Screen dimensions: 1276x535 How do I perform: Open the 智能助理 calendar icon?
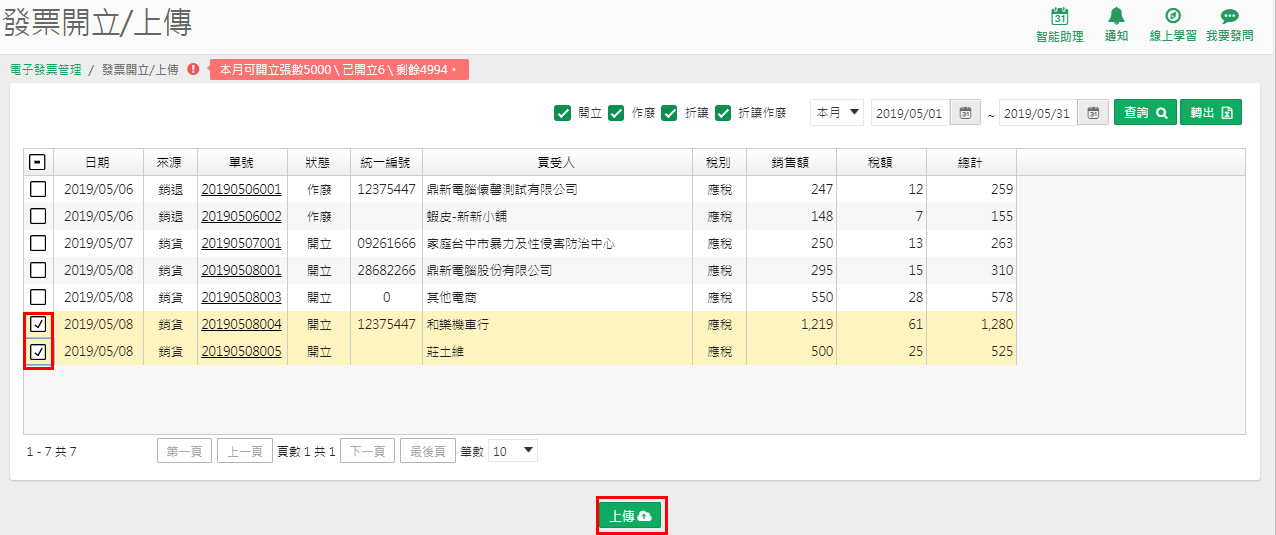[1060, 17]
